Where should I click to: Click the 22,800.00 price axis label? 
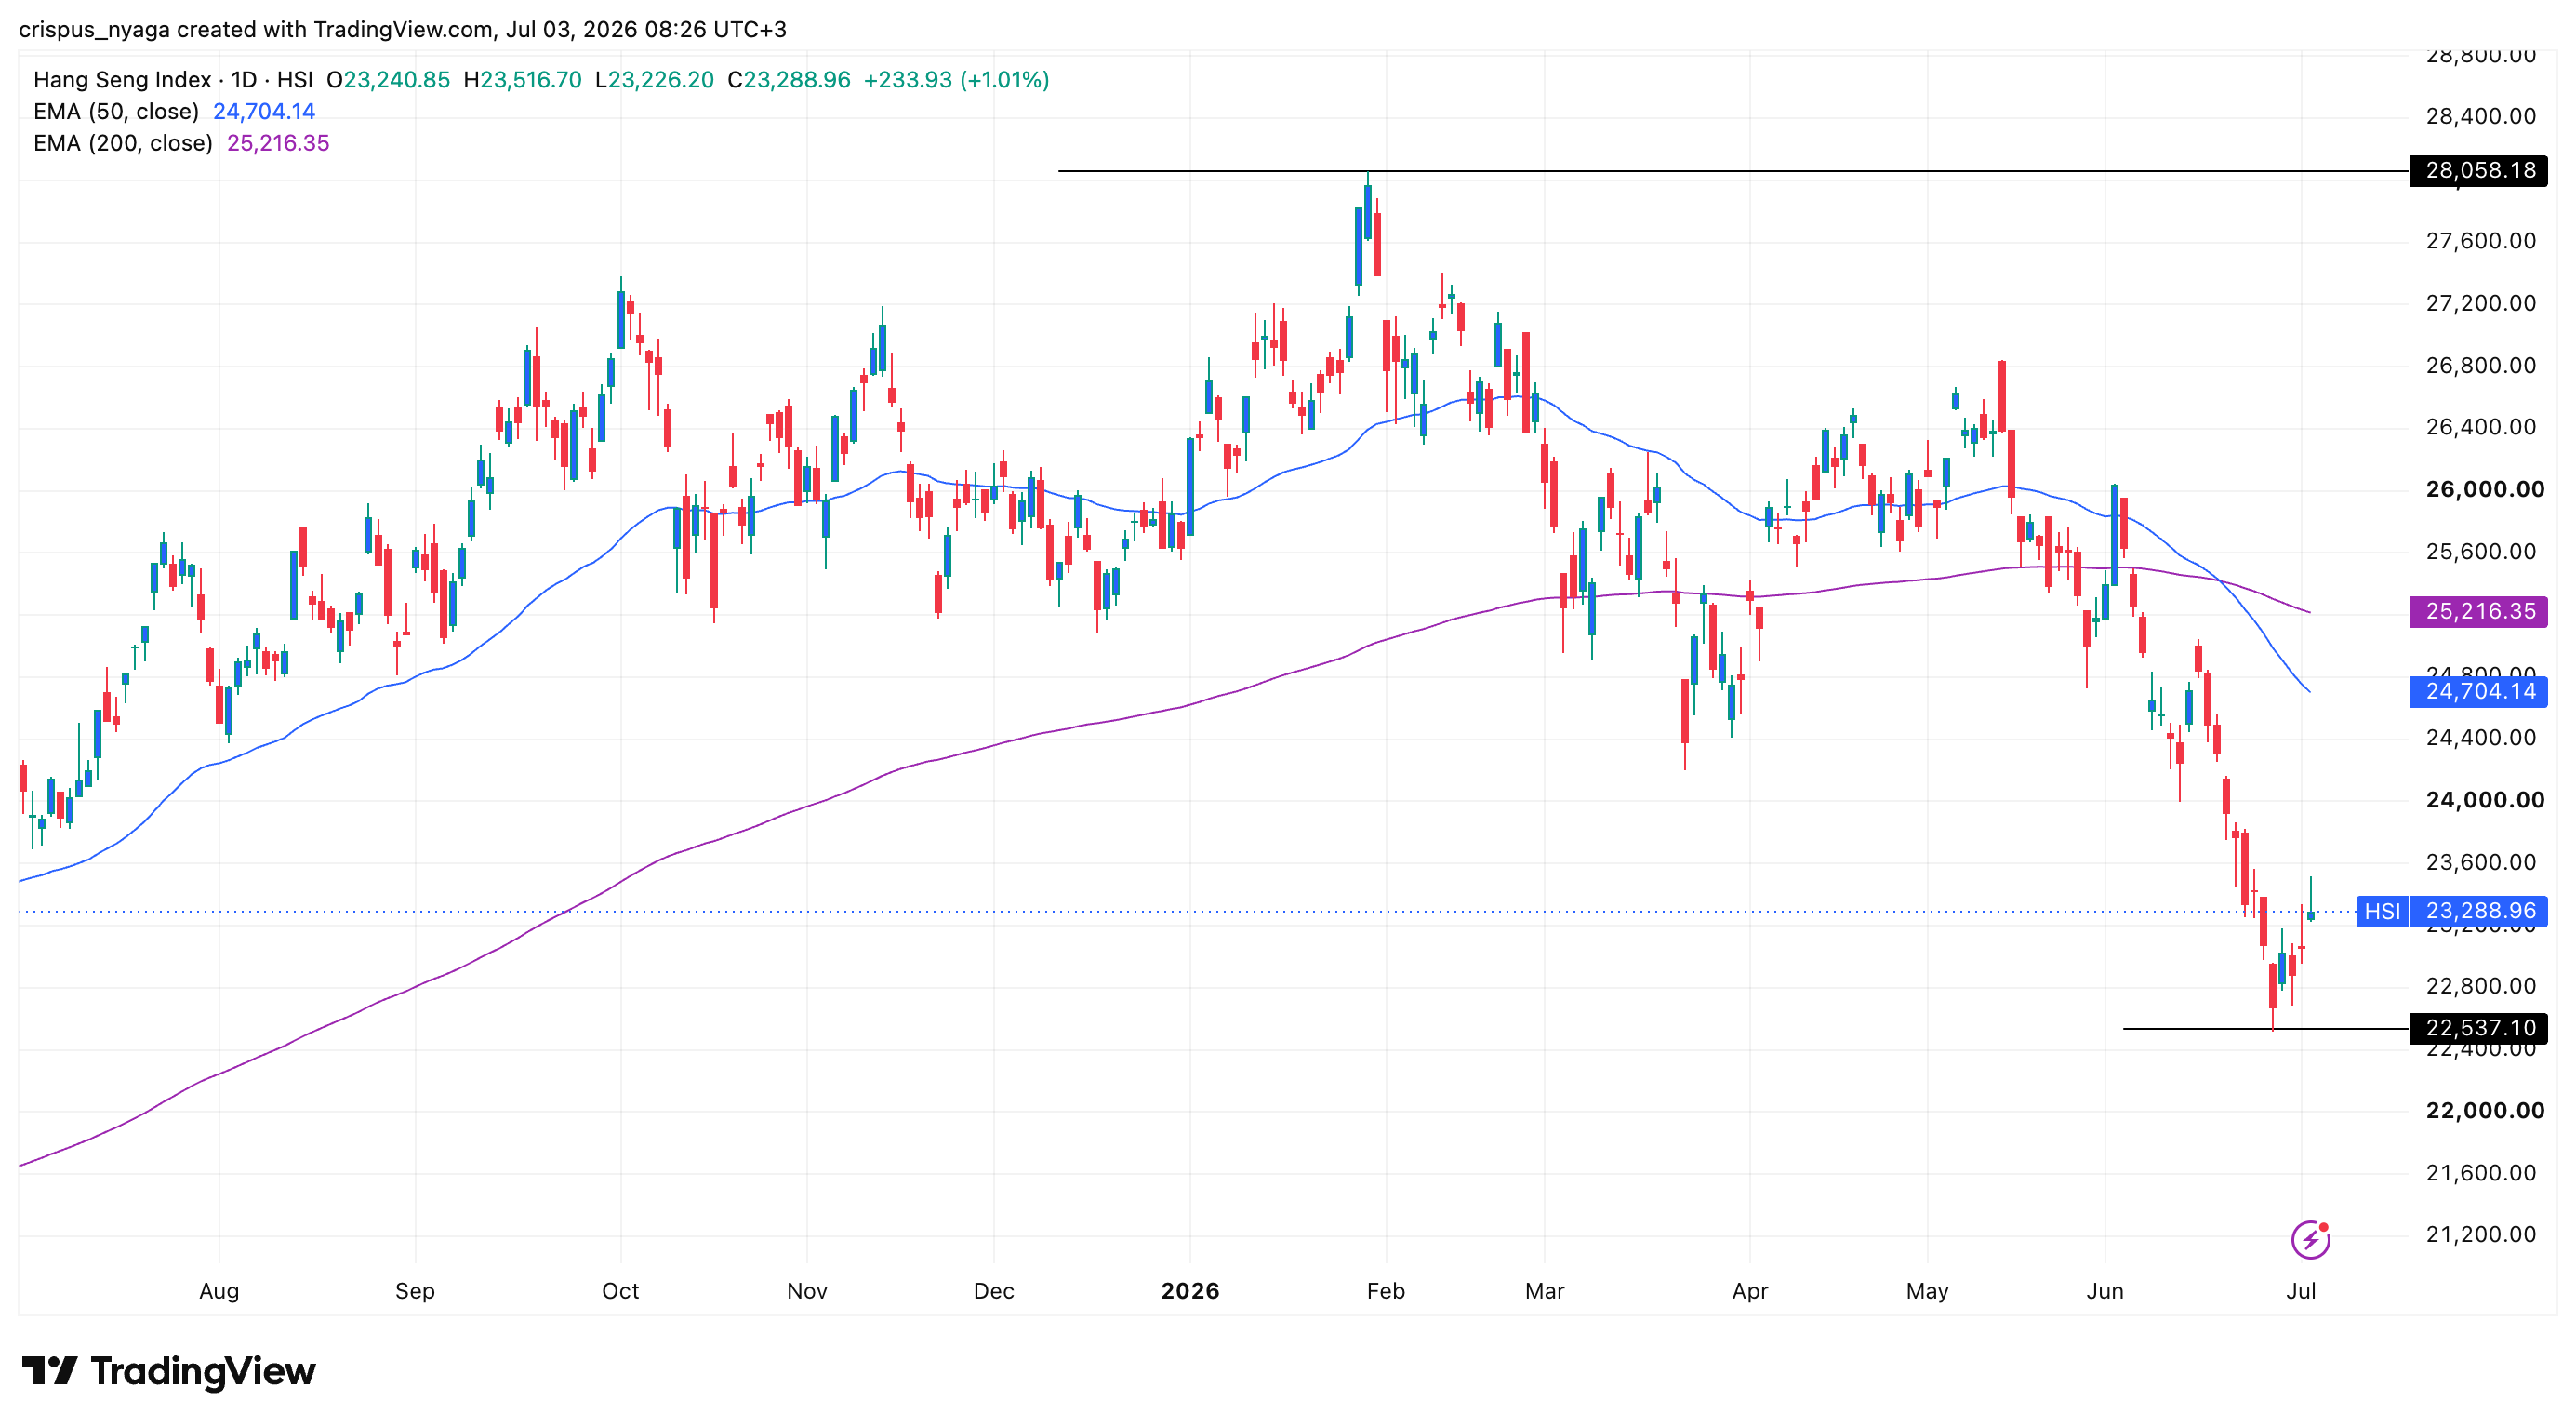coord(2481,986)
